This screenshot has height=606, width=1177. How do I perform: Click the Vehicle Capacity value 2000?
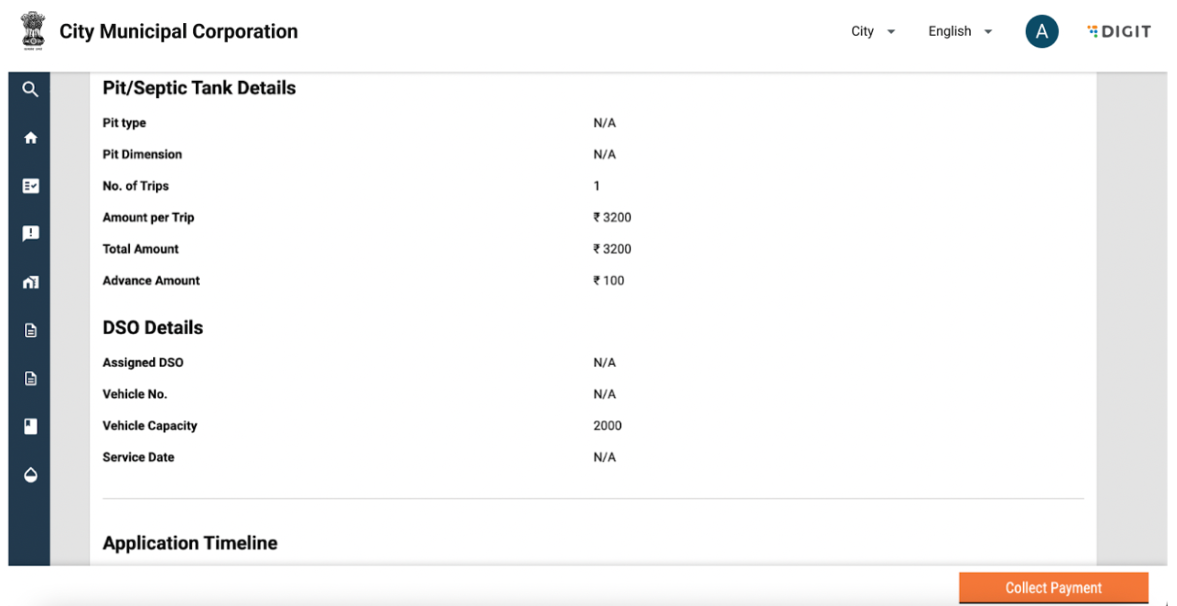tap(607, 426)
